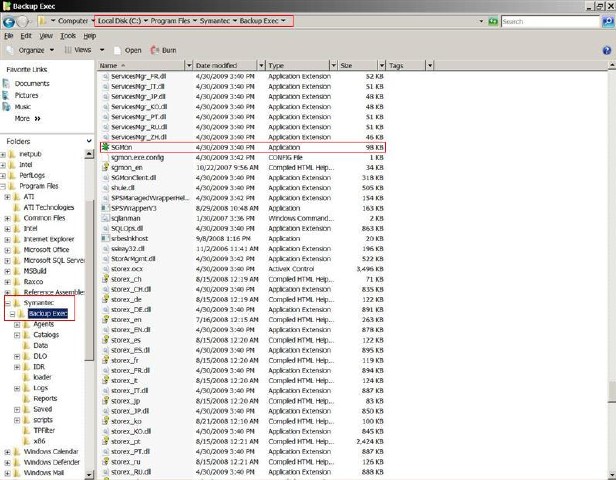Collapse the Folders pane chevron
Image resolution: width=616 pixels, height=480 pixels.
[89, 141]
